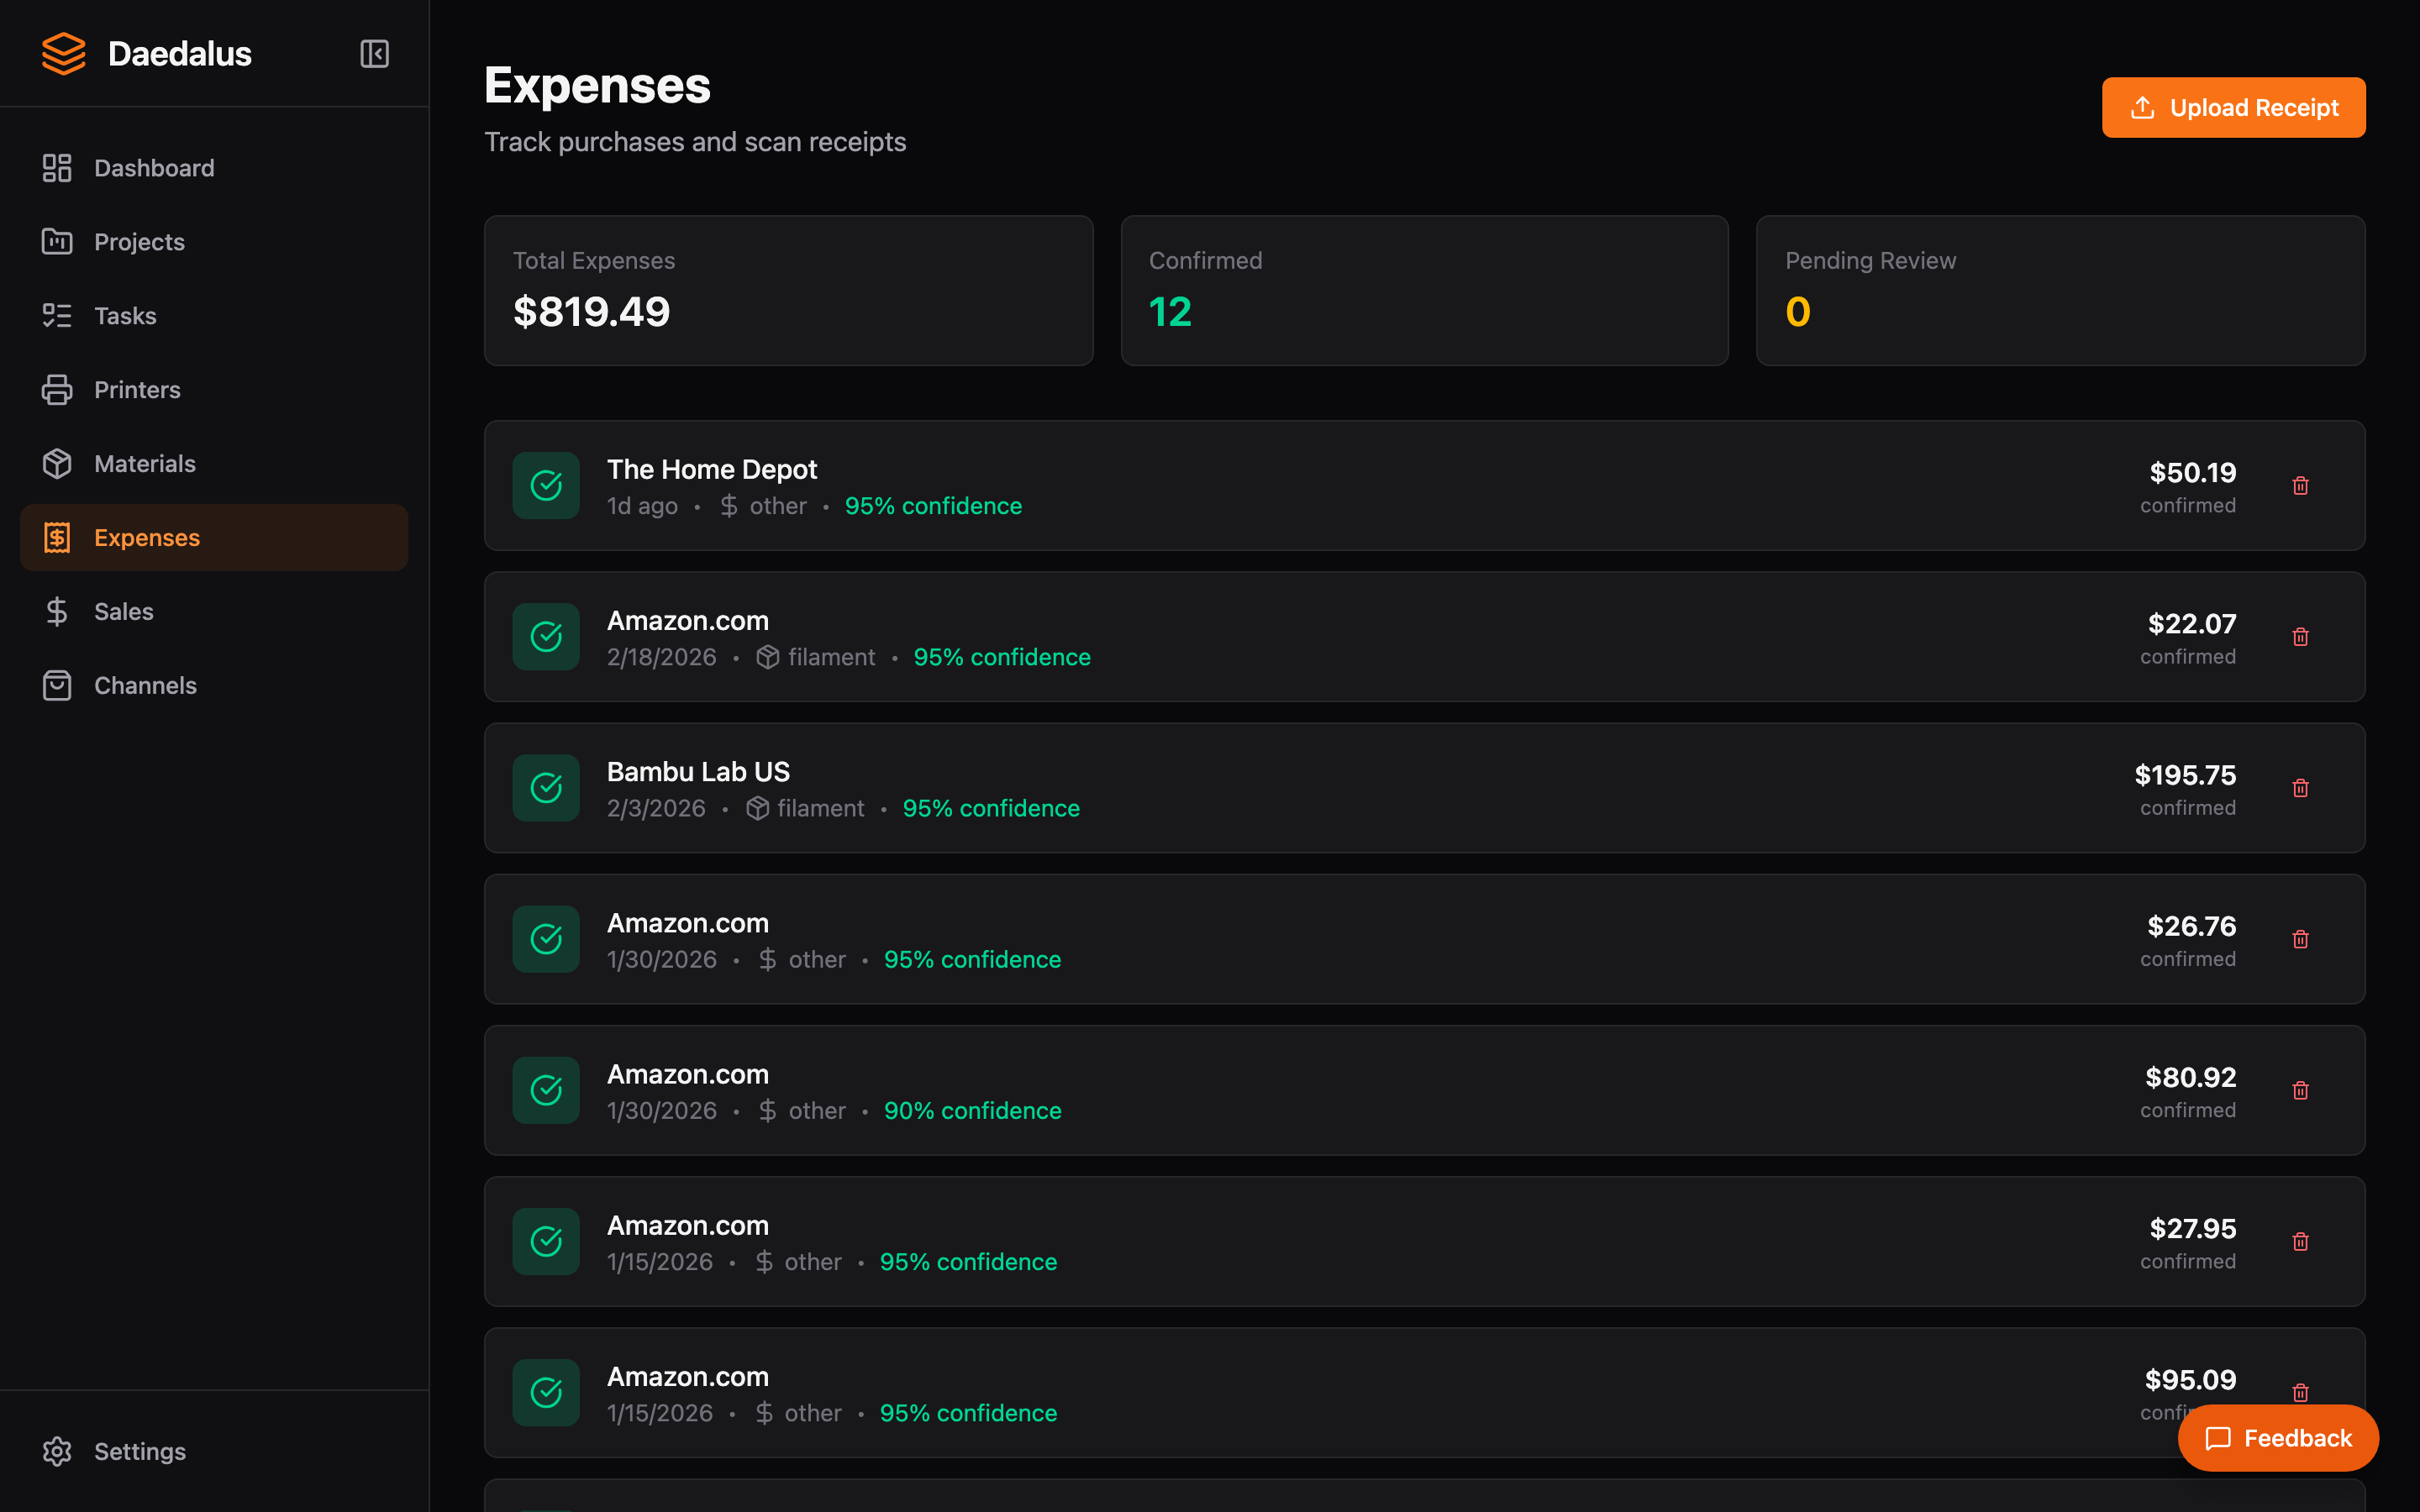This screenshot has height=1512, width=2420.
Task: Click the Pending Review card
Action: coord(2060,290)
